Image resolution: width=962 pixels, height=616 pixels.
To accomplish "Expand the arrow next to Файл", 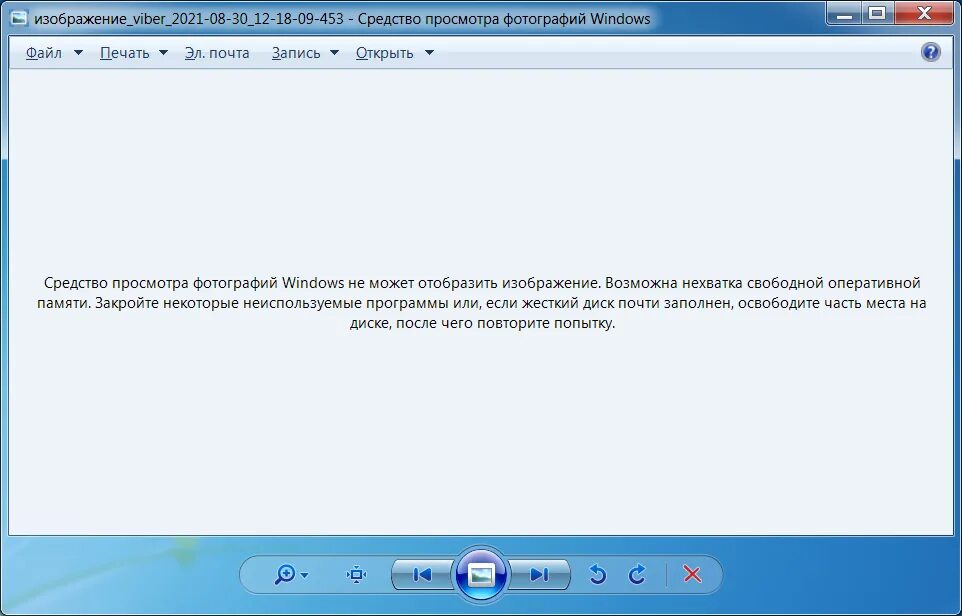I will click(x=78, y=53).
